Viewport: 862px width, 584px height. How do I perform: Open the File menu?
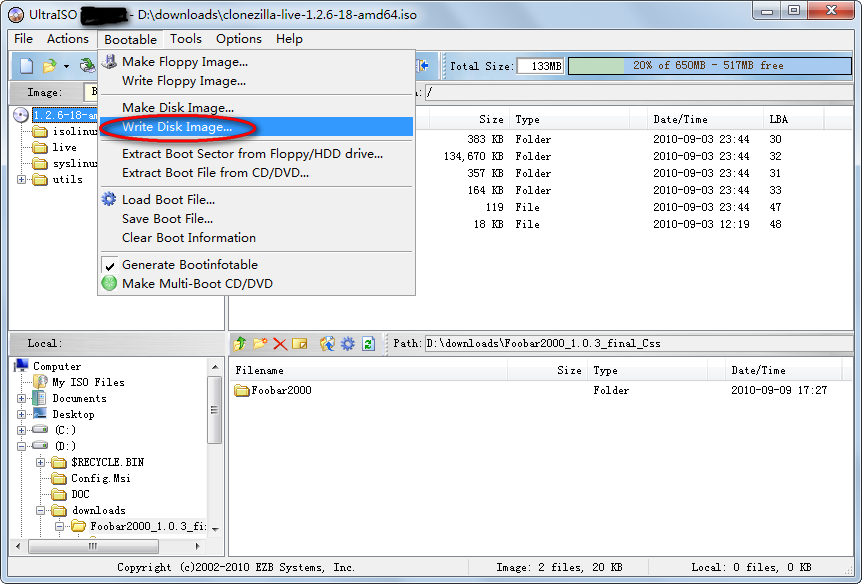pos(23,39)
